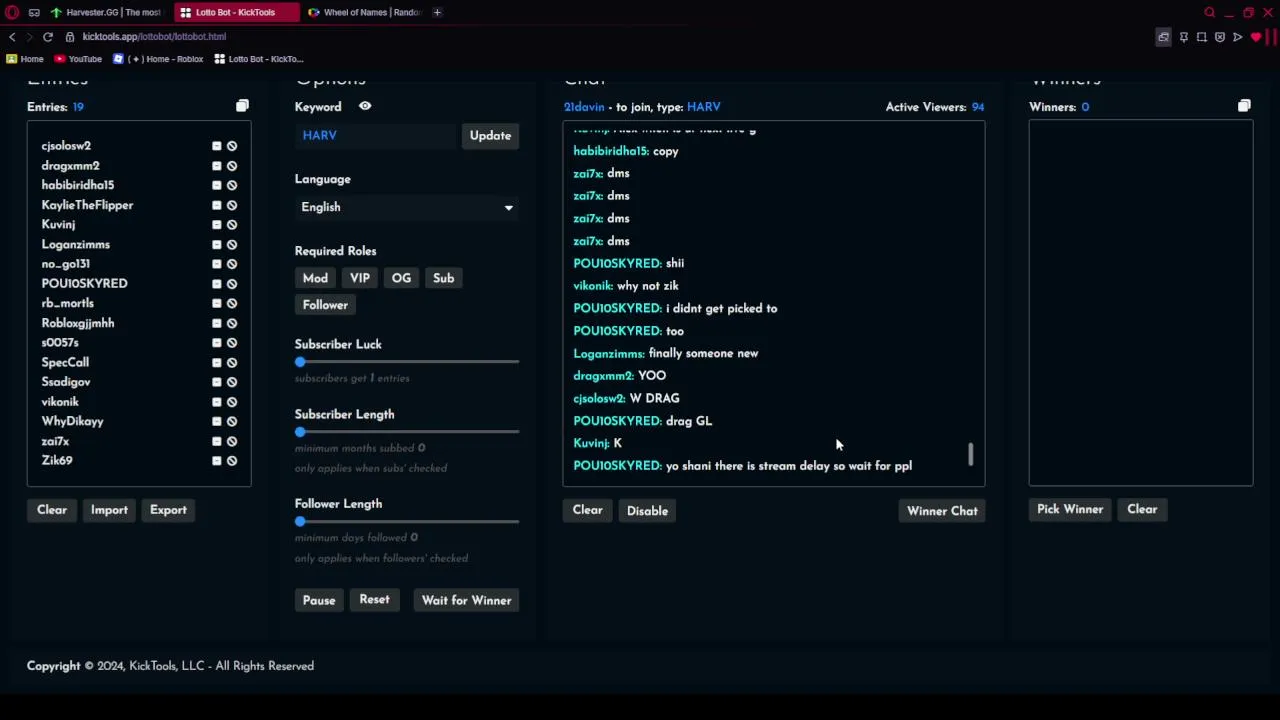The width and height of the screenshot is (1280, 720).
Task: Ban rb_mortls with the ban icon
Action: pyautogui.click(x=232, y=303)
